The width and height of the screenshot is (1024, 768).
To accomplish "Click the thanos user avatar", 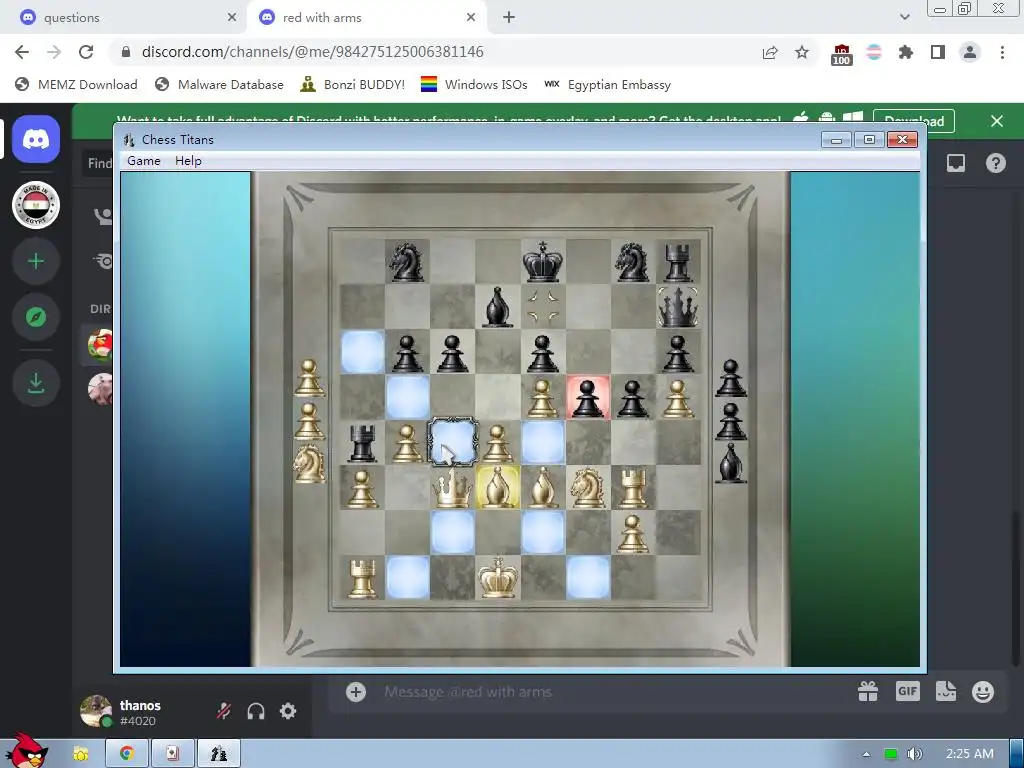I will (95, 711).
